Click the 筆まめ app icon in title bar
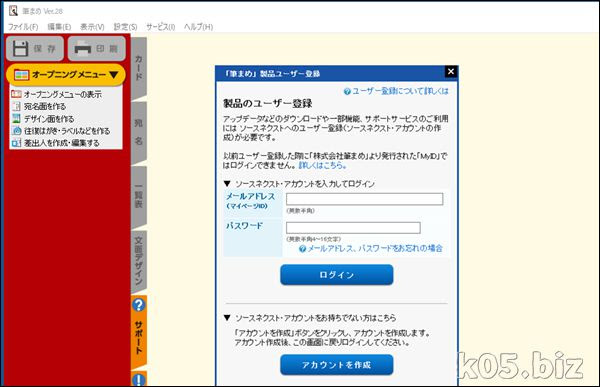 (x=13, y=11)
